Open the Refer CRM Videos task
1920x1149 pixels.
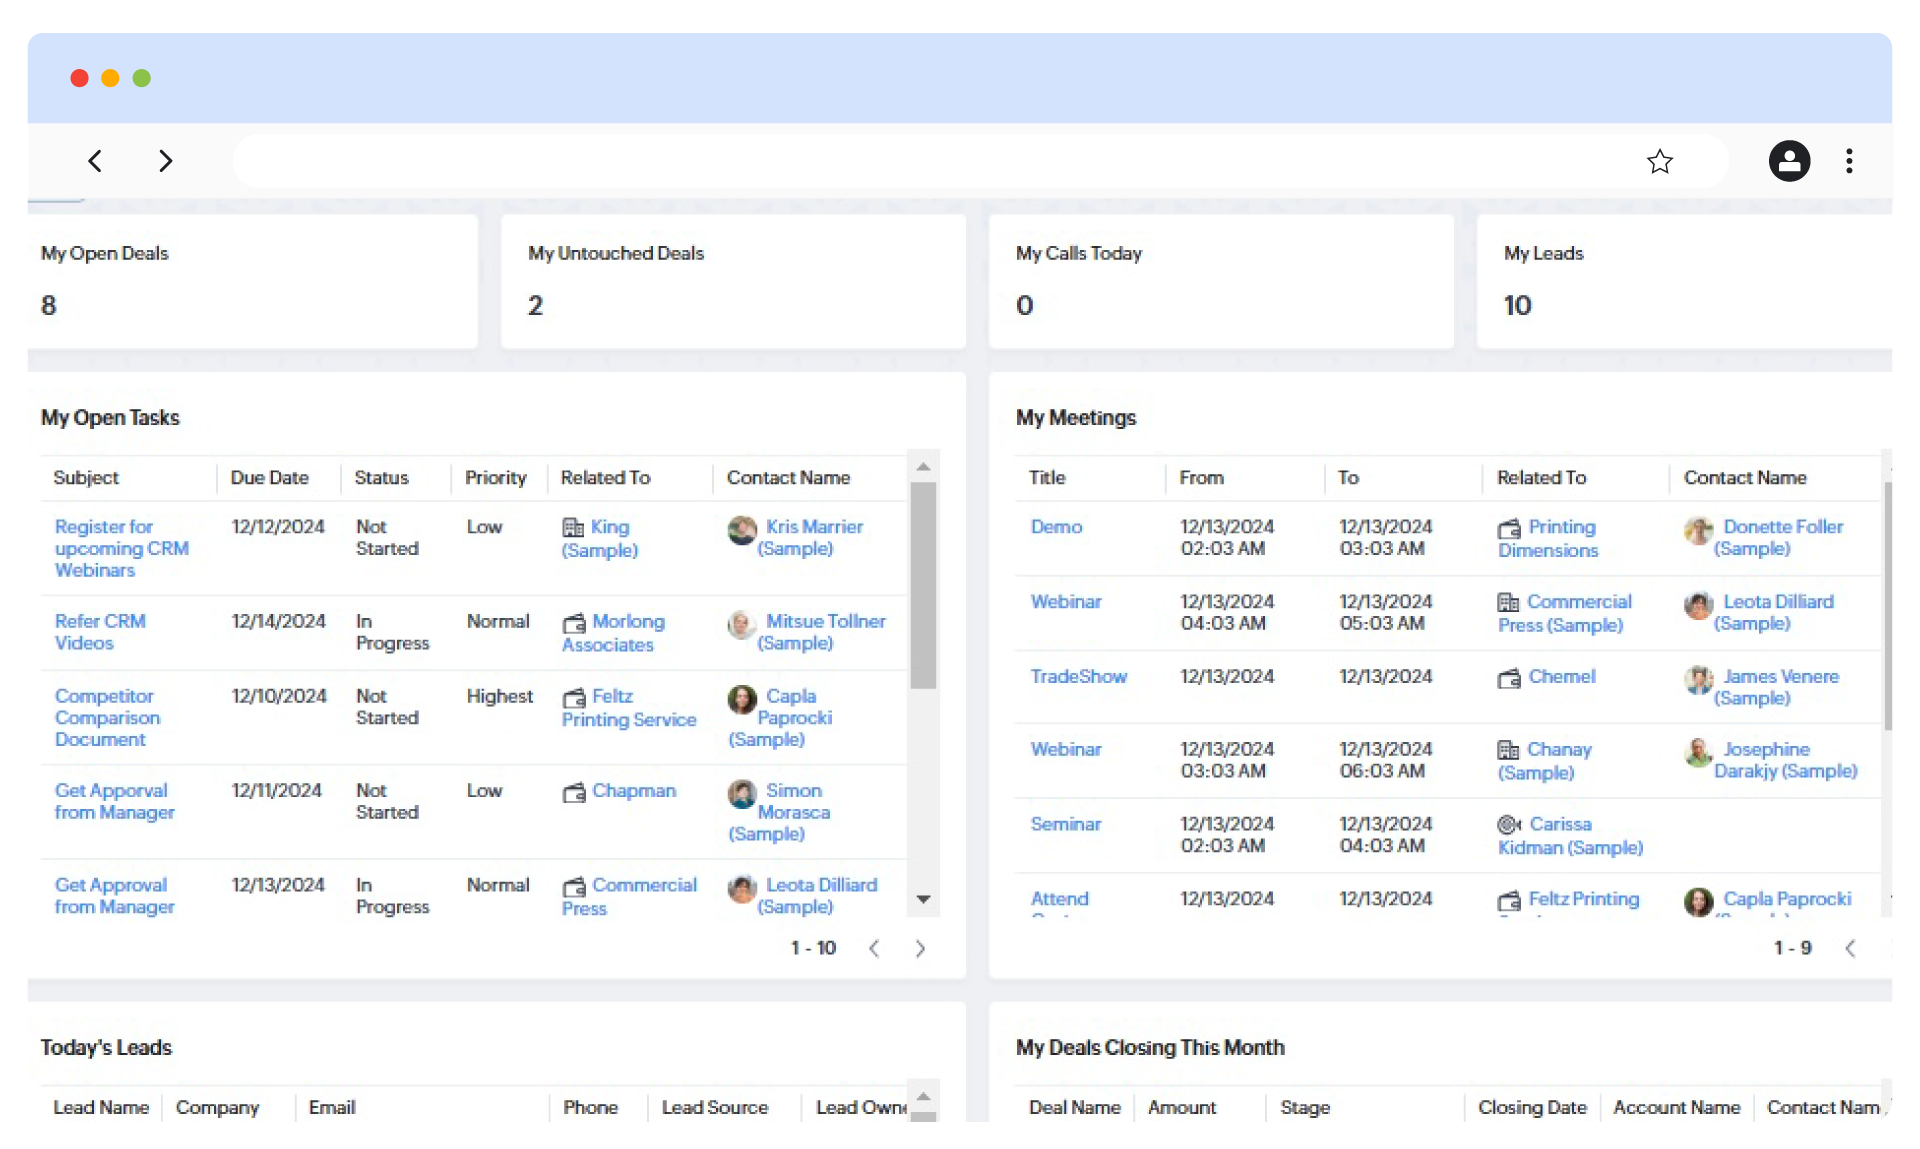(x=99, y=631)
